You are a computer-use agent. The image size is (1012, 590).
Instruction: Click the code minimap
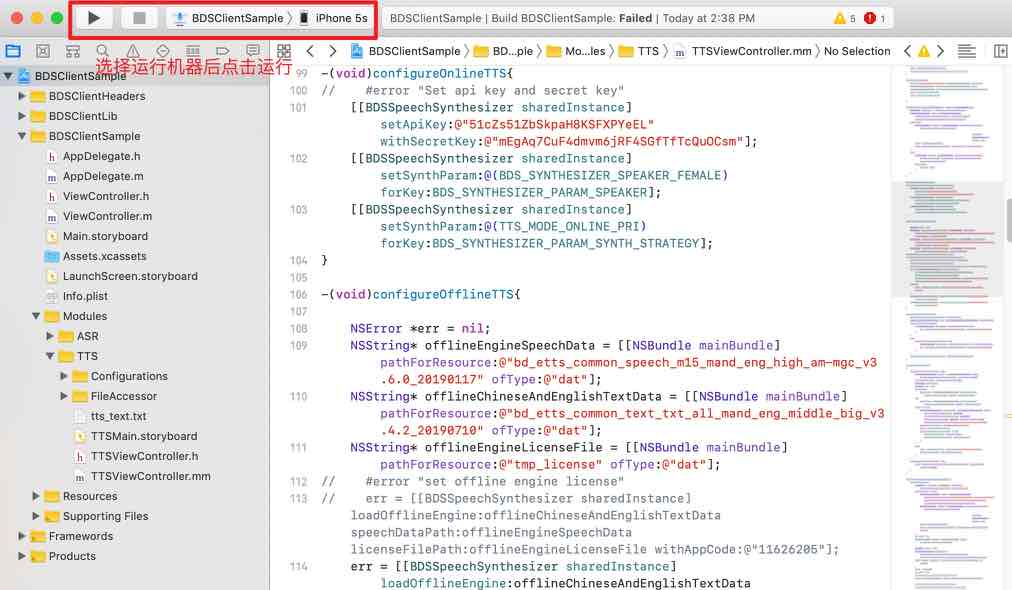click(x=947, y=327)
